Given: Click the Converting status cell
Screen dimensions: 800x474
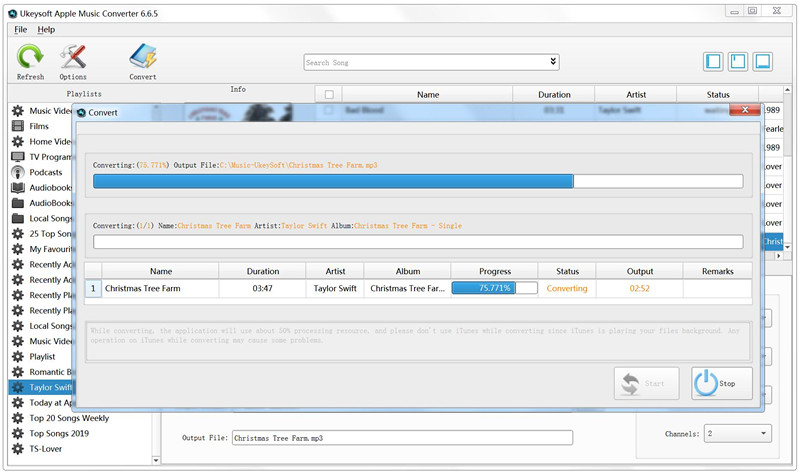Looking at the screenshot, I should (567, 288).
